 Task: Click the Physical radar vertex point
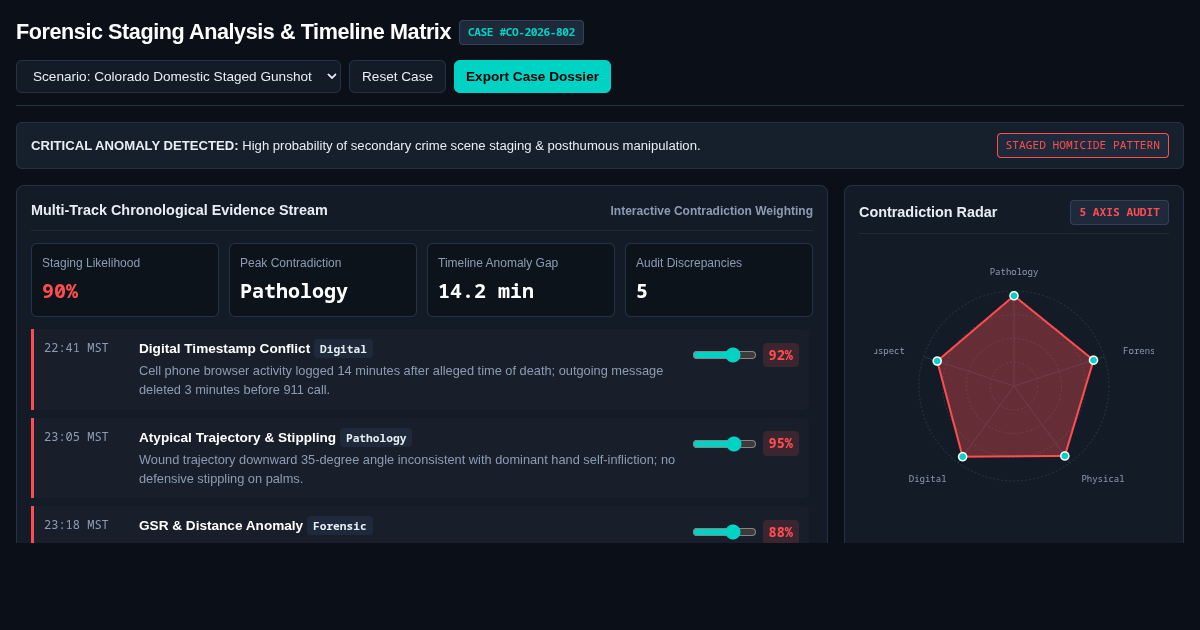[1065, 456]
